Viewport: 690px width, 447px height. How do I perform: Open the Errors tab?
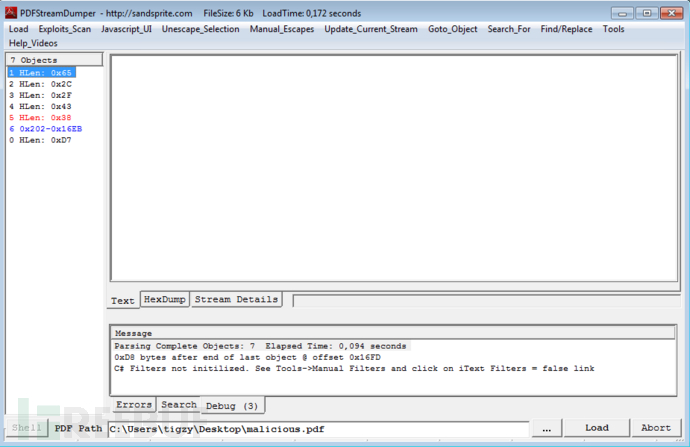[134, 404]
